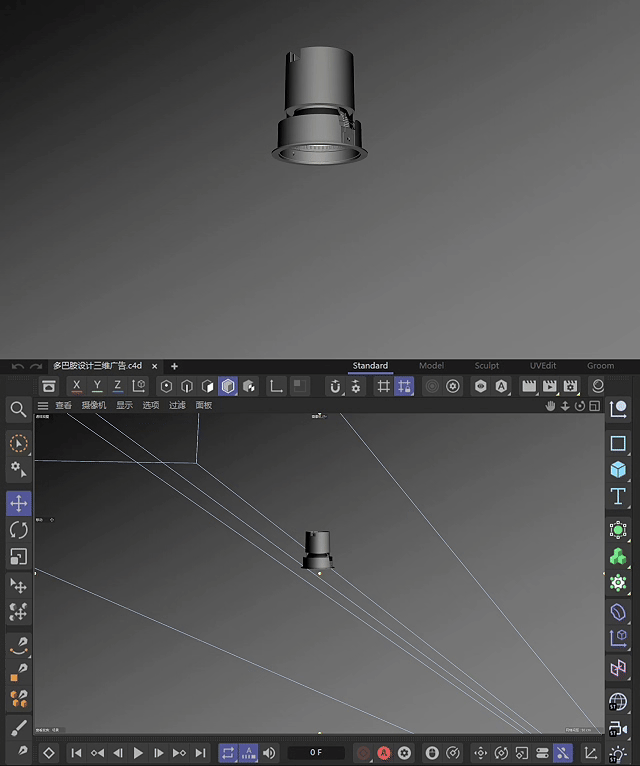Select Edges mode
Image resolution: width=640 pixels, height=766 pixels.
pos(187,386)
